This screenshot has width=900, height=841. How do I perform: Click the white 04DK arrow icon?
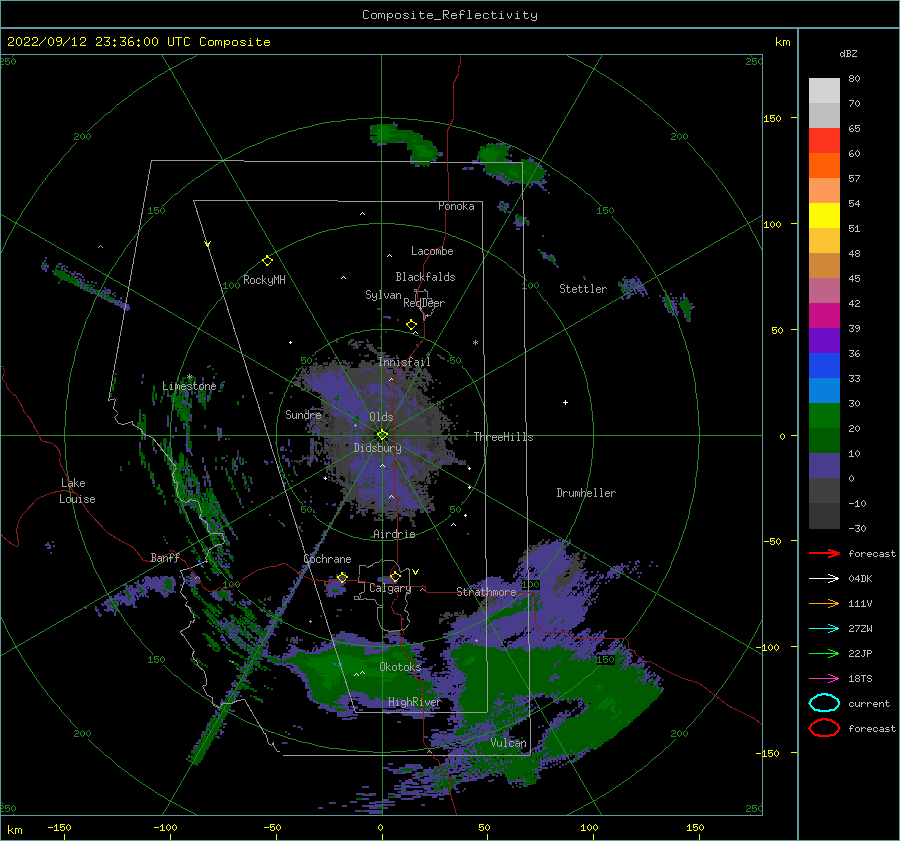tap(824, 579)
